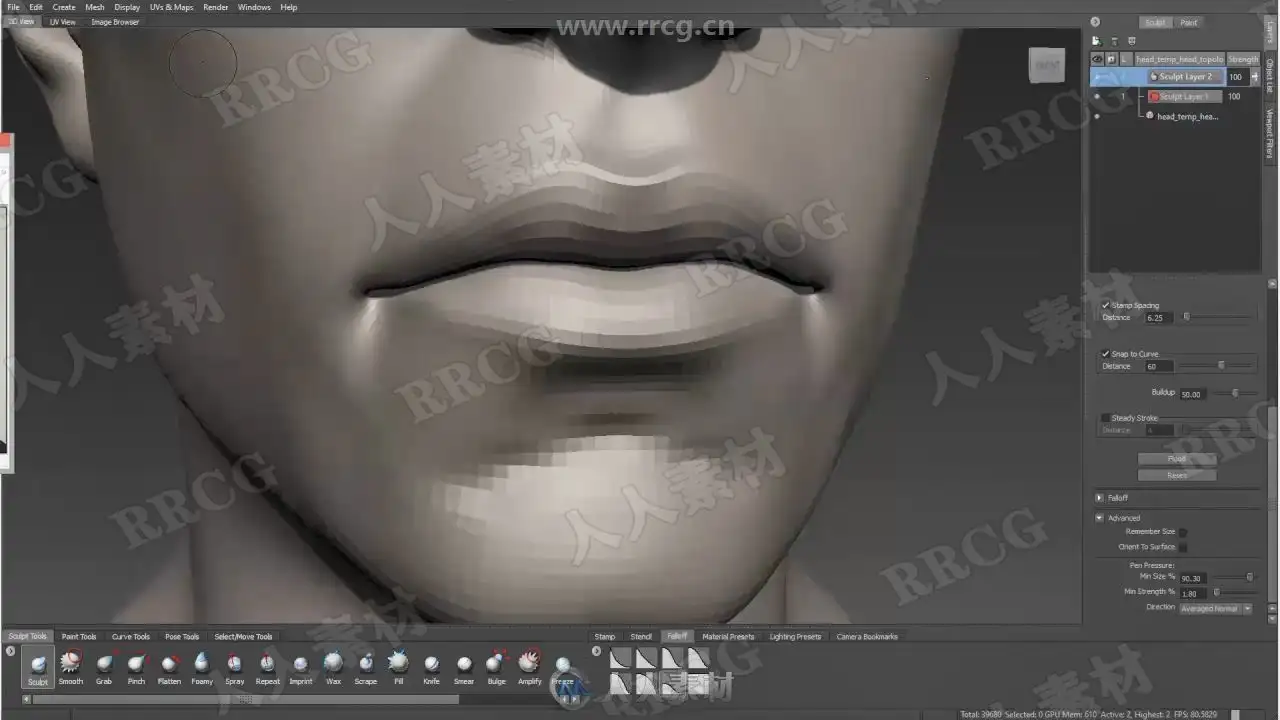The image size is (1280, 720).
Task: Toggle visibility of Sculpt Layer 2
Action: (1097, 77)
